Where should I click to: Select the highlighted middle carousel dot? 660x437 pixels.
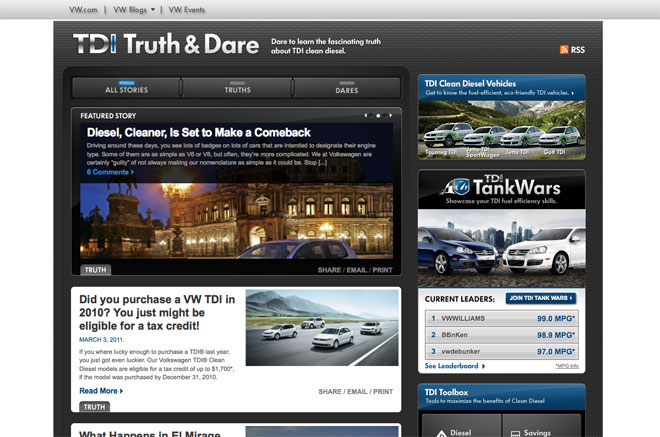pyautogui.click(x=378, y=115)
